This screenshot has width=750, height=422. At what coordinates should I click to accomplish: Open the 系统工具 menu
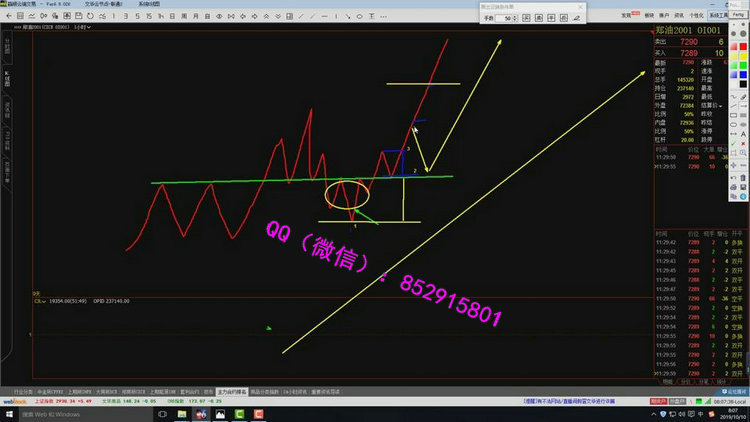tap(720, 17)
